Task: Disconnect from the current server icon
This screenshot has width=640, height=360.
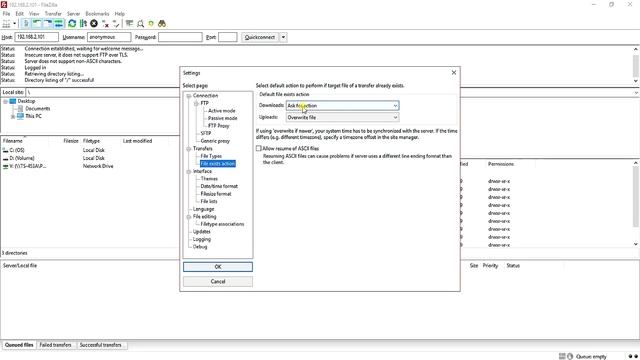Action: point(105,24)
